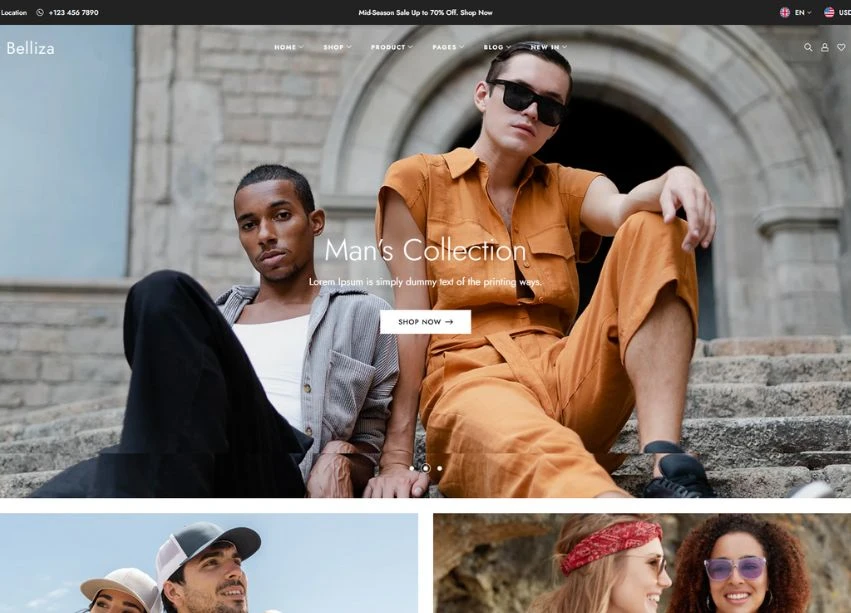Viewport: 851px width, 613px height.
Task: Click the phone icon beside +123 456 7890
Action: click(40, 13)
